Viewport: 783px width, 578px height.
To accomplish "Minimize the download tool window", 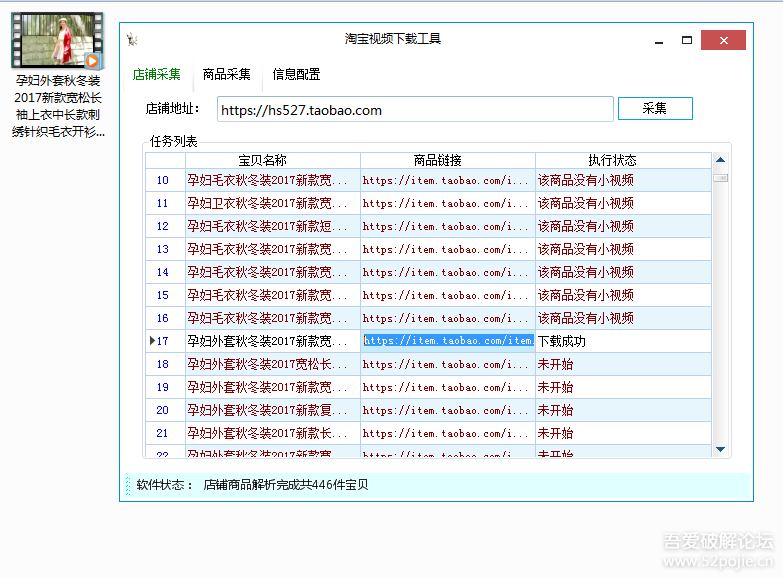I will pos(659,40).
